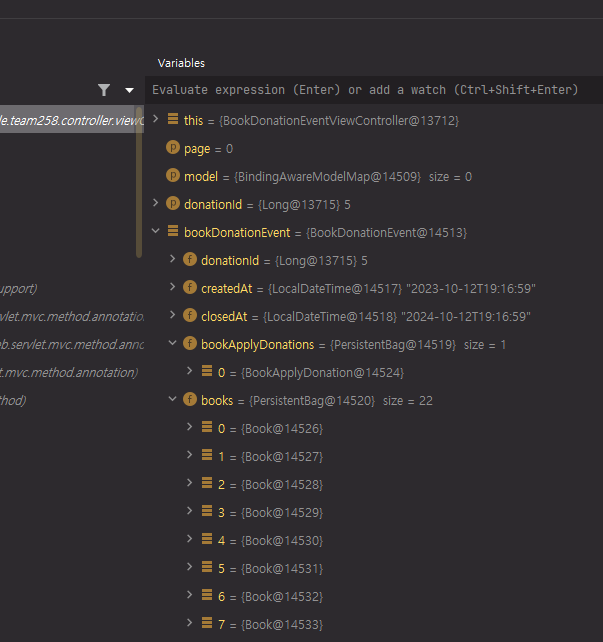Click the element icon of Book@14533
Viewport: 603px width, 642px height.
tap(207, 623)
